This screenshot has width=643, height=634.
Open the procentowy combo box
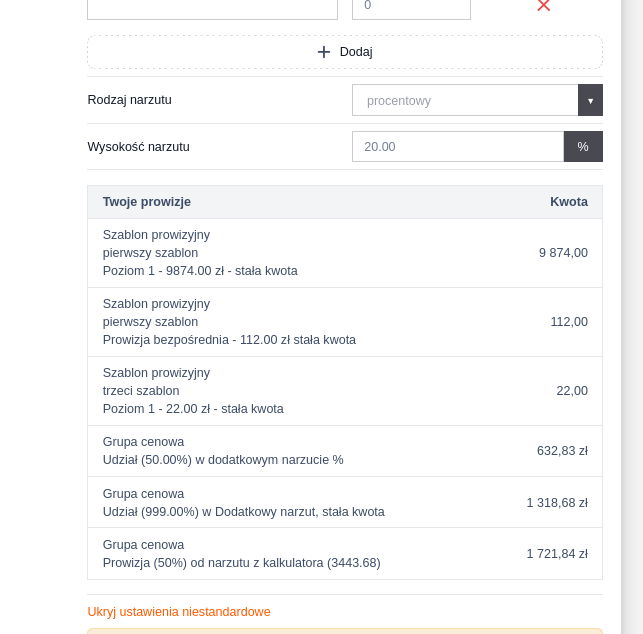click(465, 100)
